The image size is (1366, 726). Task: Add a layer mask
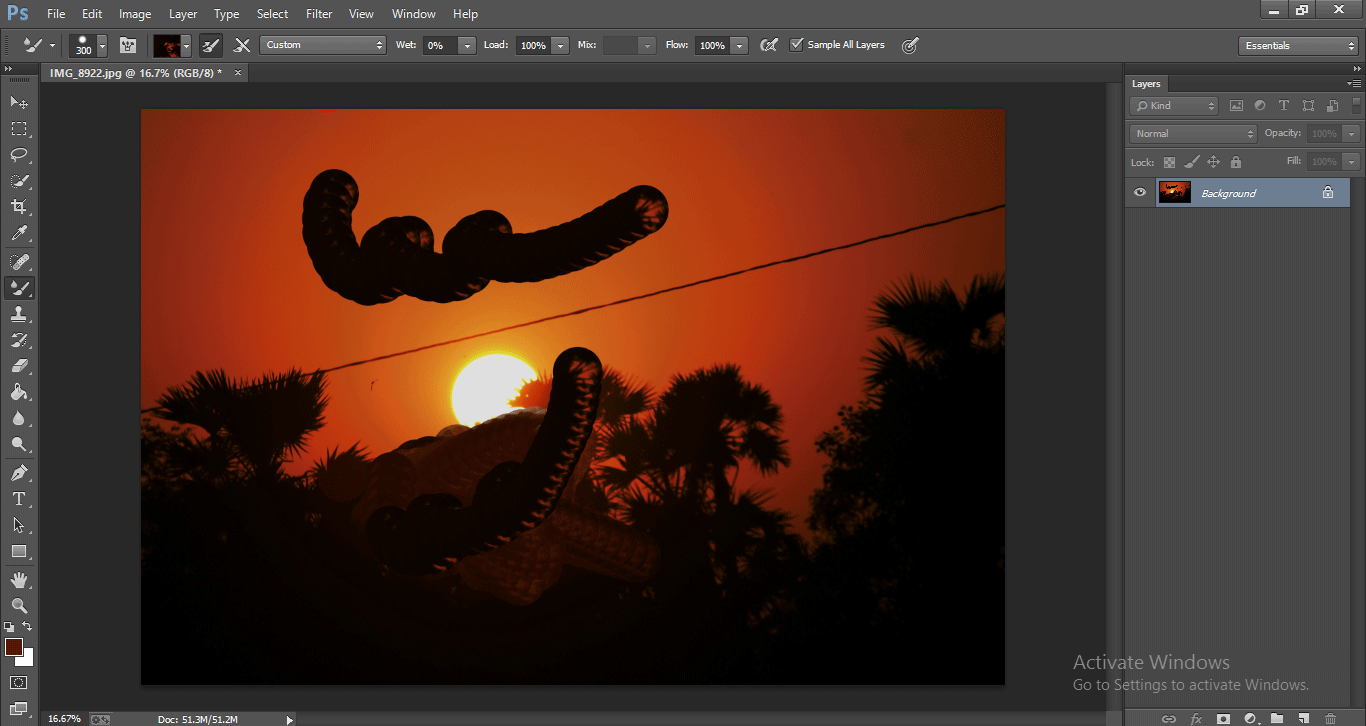(1223, 718)
